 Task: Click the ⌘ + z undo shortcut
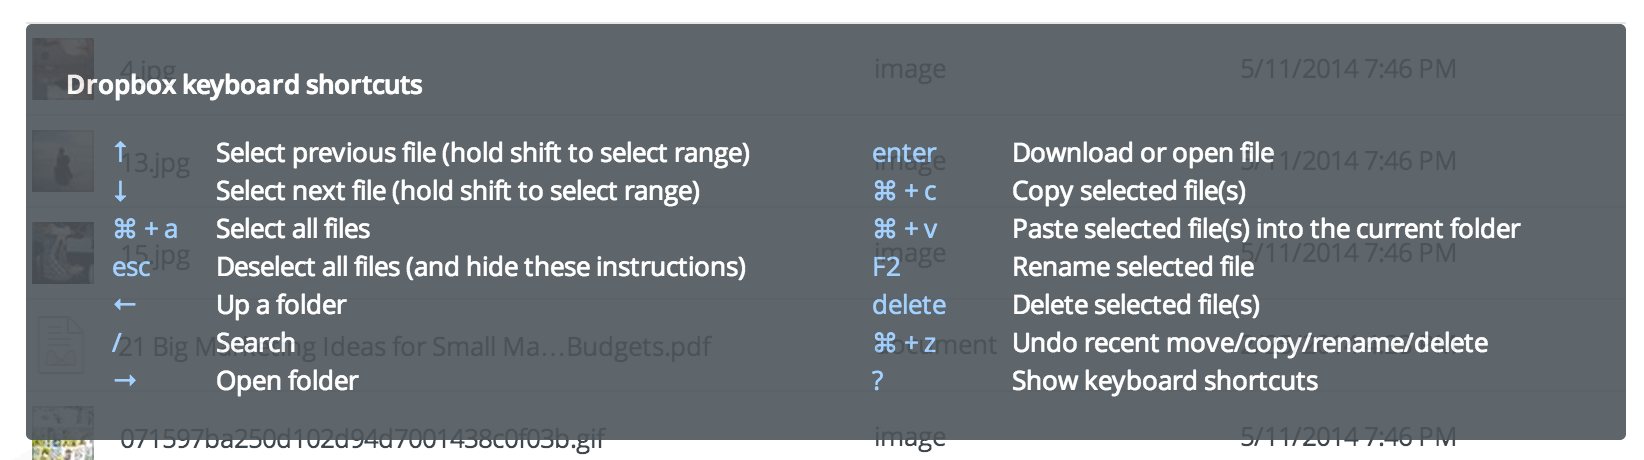[905, 343]
